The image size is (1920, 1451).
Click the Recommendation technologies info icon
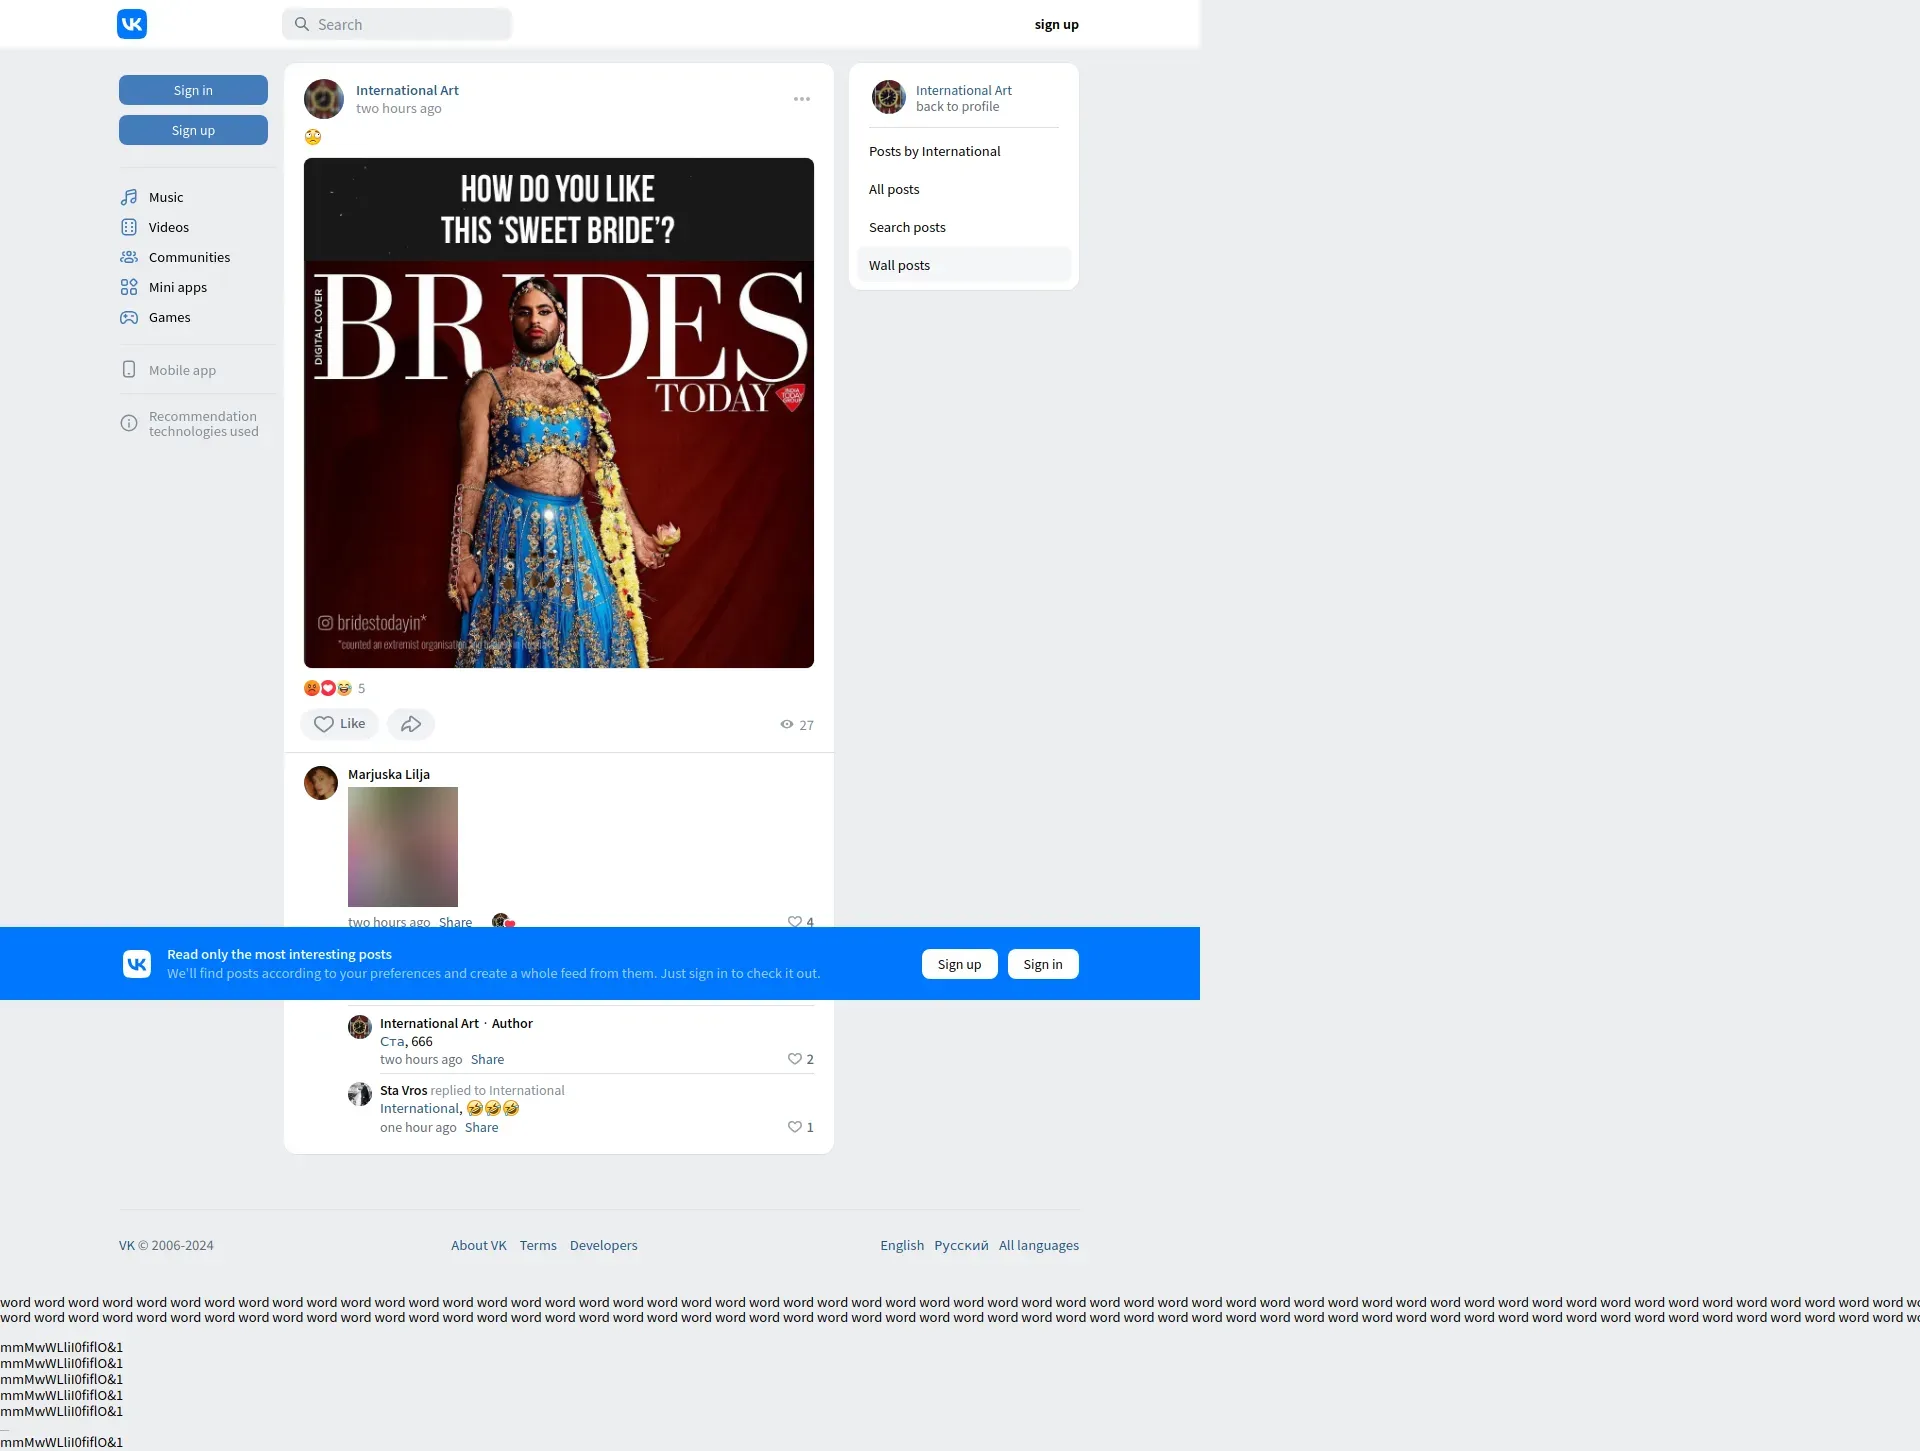point(129,423)
